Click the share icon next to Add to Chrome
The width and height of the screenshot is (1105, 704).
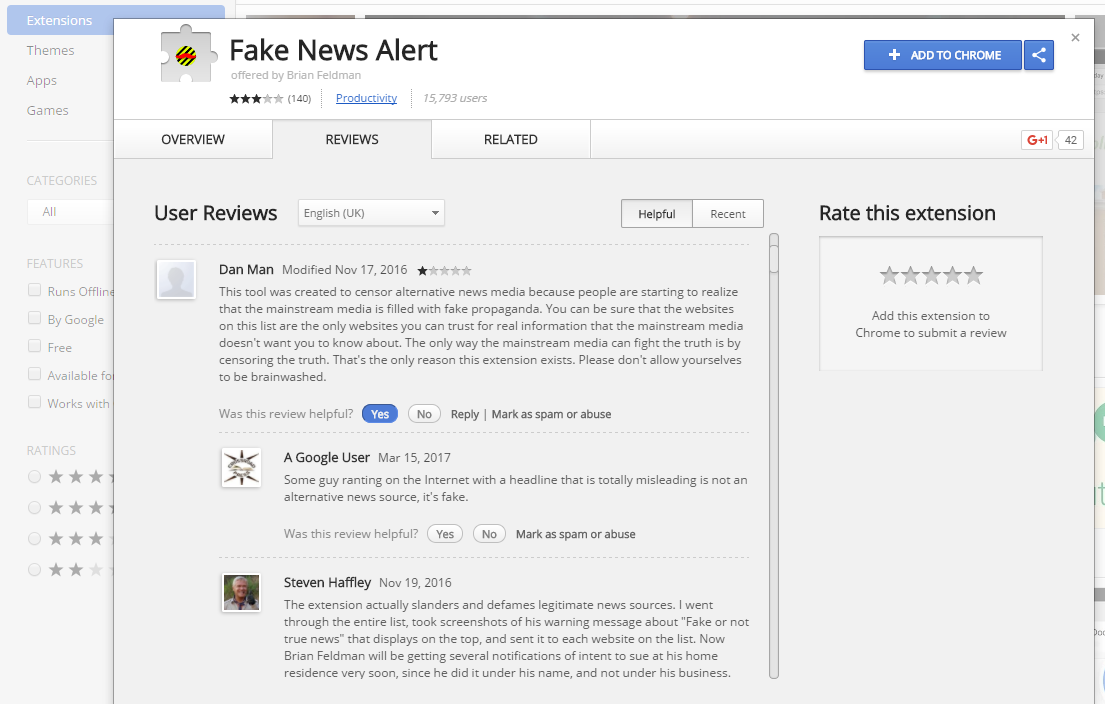coord(1039,55)
